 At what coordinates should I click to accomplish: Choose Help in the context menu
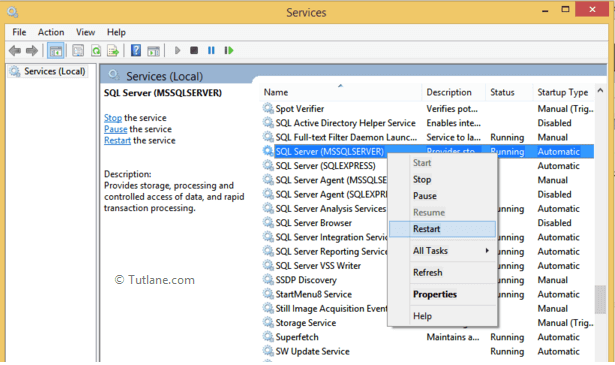[442, 316]
